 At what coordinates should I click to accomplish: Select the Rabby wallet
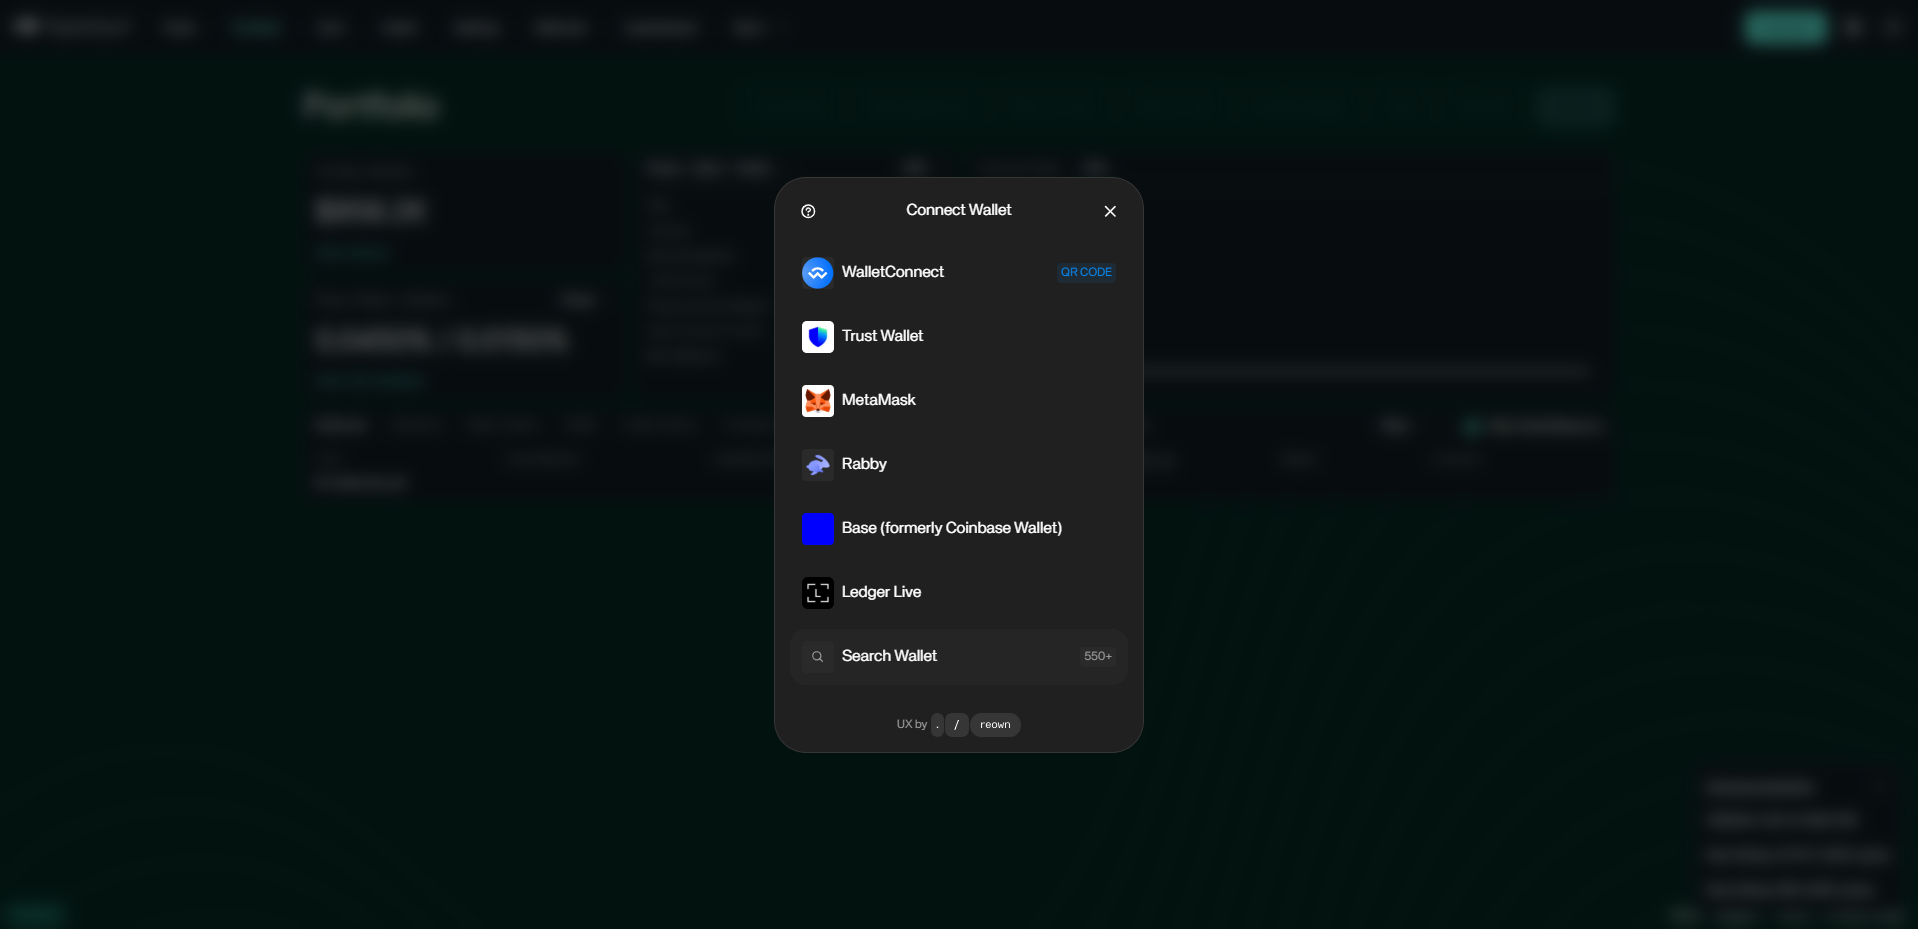tap(959, 465)
